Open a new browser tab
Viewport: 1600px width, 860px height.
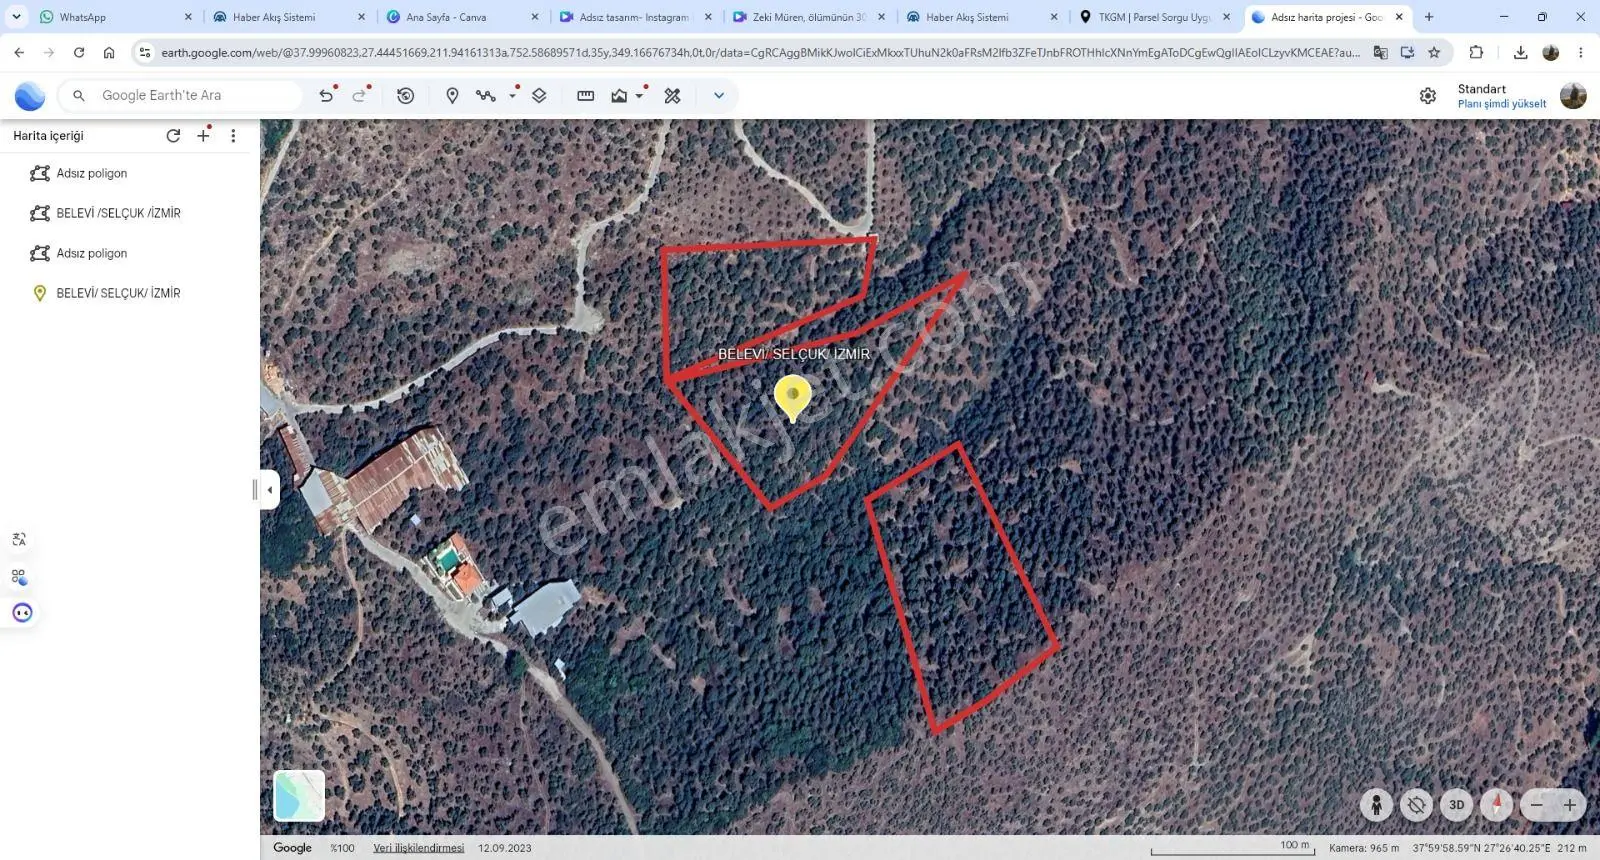pyautogui.click(x=1429, y=17)
